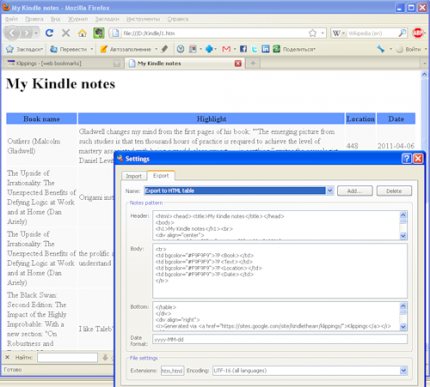Viewport: 430px width, 387px height.
Task: Switch to the Import tab
Action: 134,176
